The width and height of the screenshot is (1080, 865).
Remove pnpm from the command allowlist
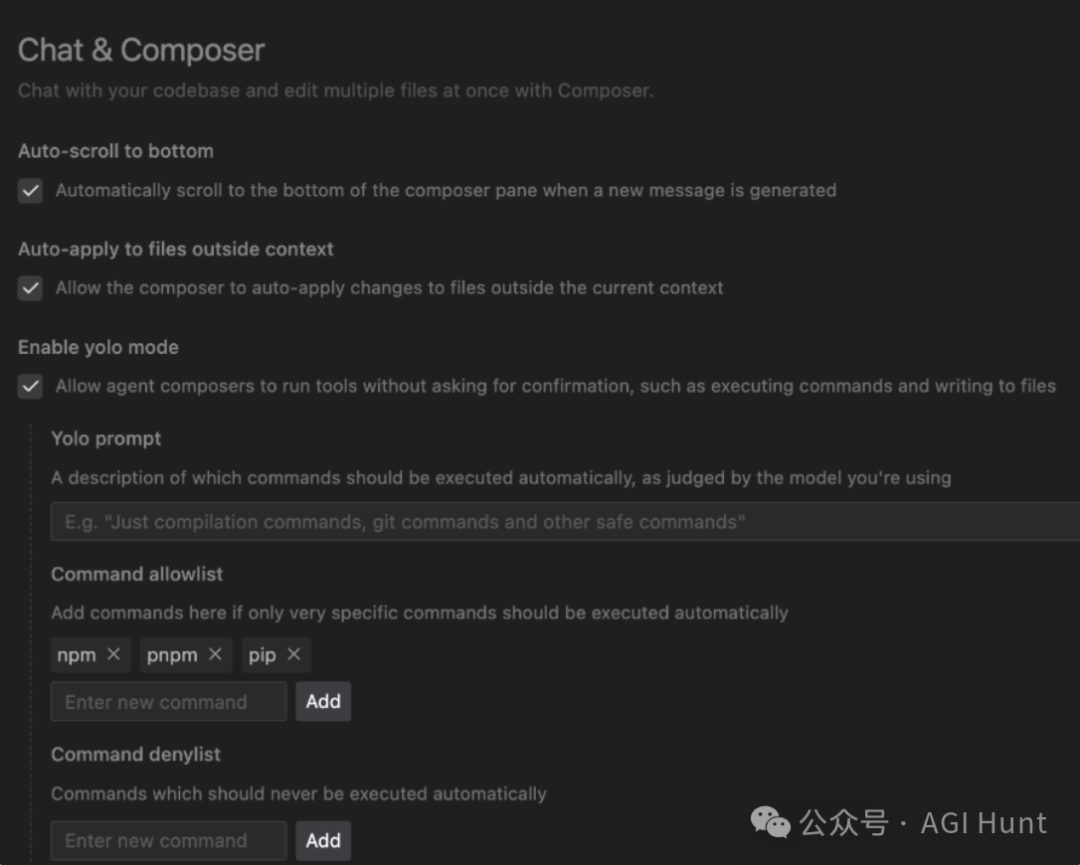click(215, 654)
